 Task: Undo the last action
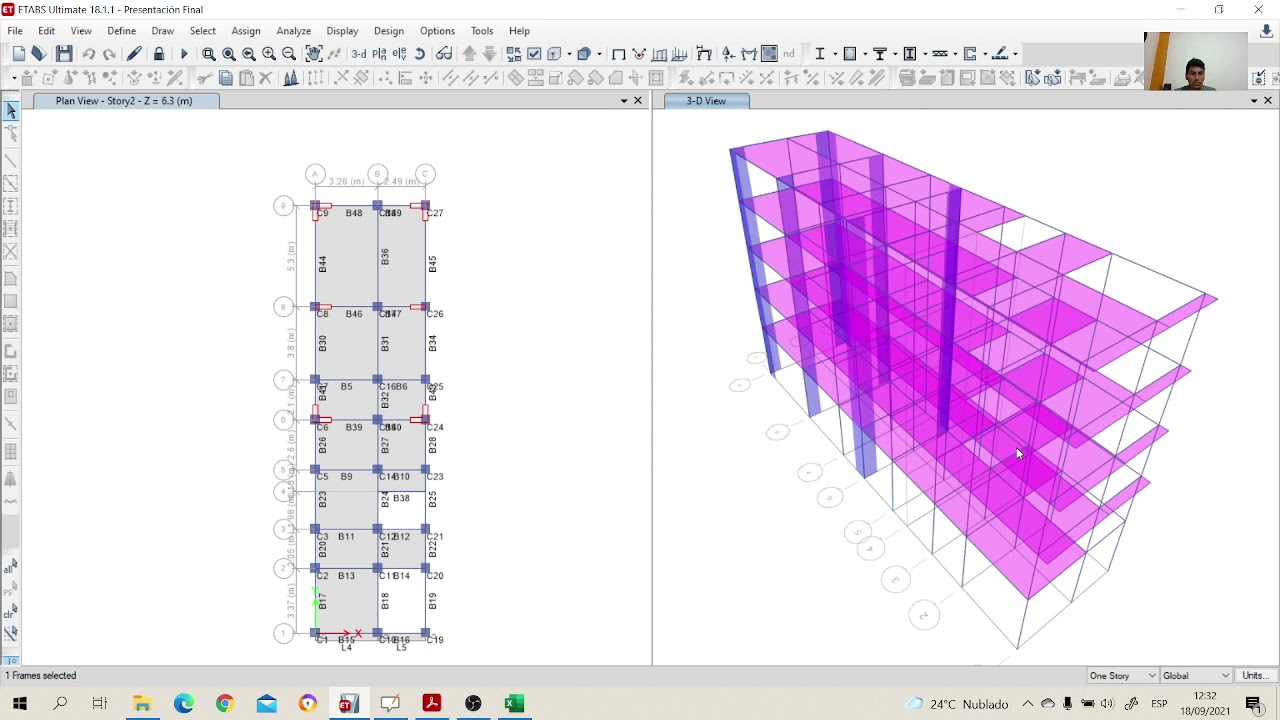pyautogui.click(x=89, y=54)
